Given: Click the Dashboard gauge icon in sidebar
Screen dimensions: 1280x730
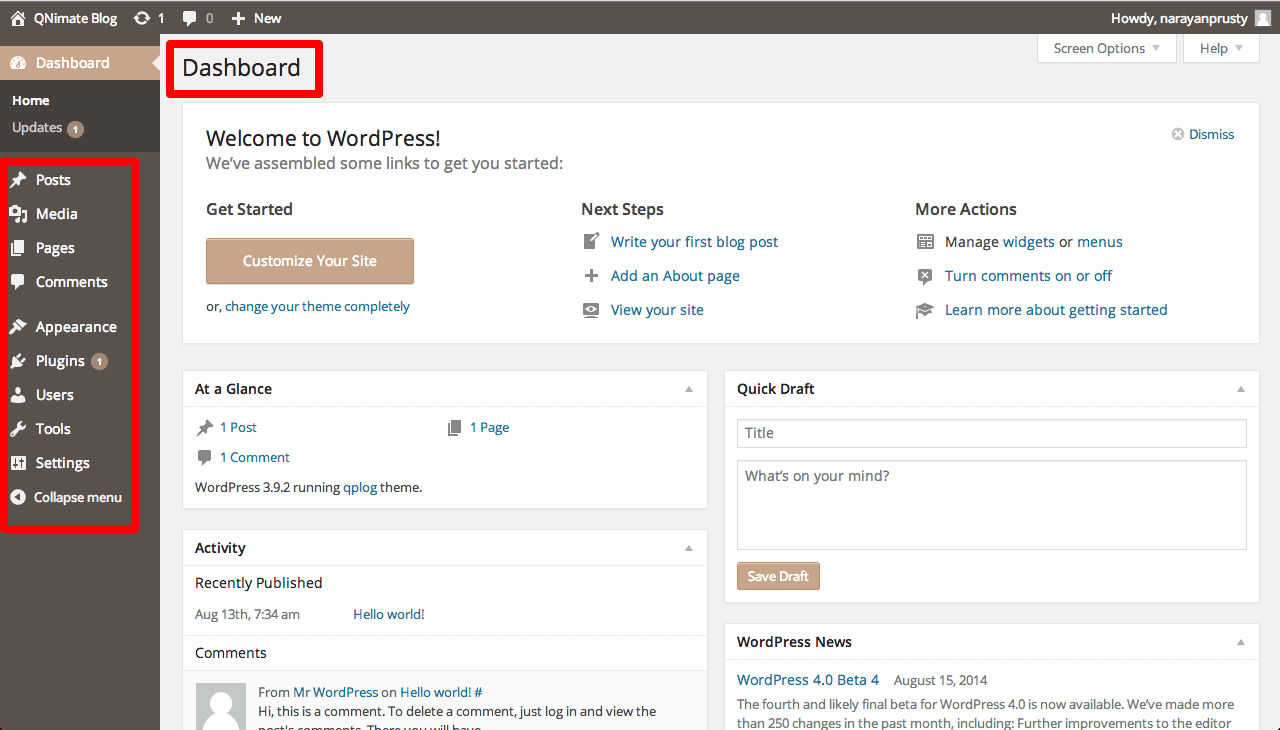Looking at the screenshot, I should 18,63.
